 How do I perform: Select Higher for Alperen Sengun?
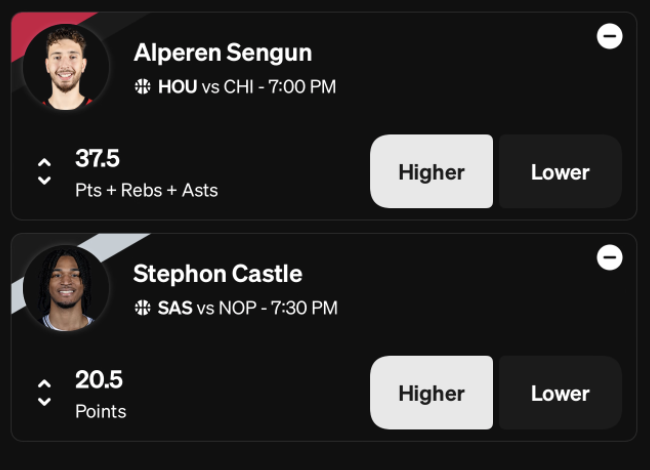(x=432, y=171)
